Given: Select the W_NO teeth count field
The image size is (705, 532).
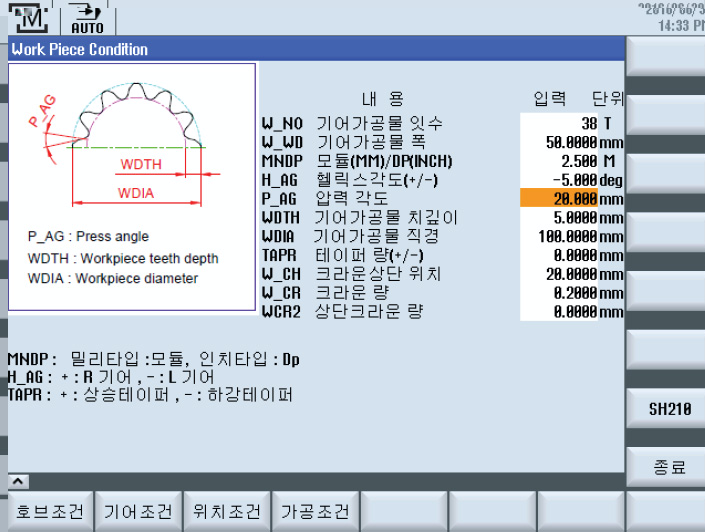Looking at the screenshot, I should 560,124.
